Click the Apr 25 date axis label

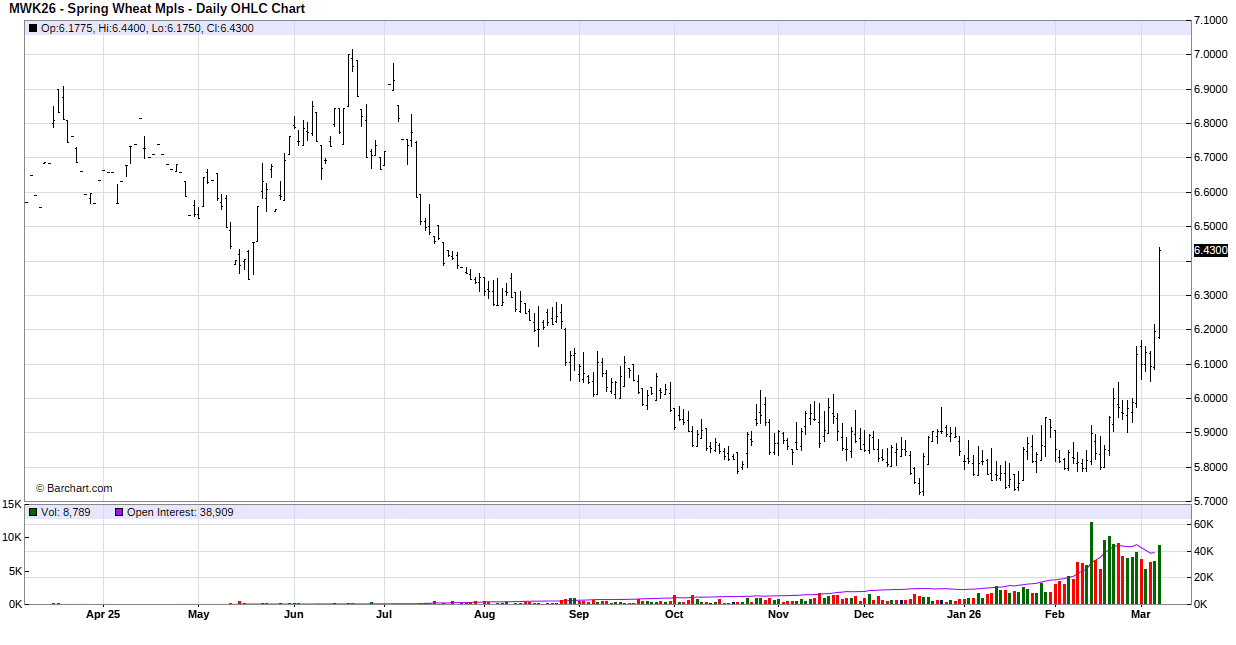(x=103, y=615)
